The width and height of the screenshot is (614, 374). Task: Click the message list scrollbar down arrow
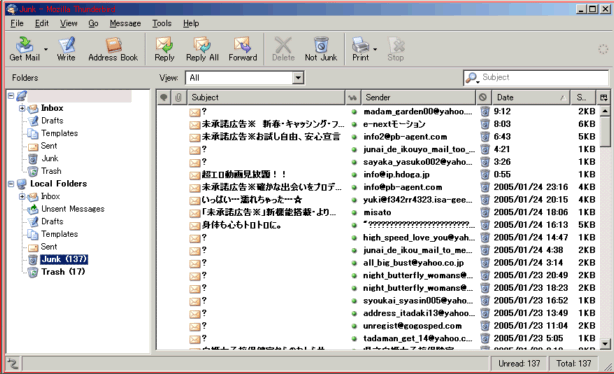coord(605,344)
